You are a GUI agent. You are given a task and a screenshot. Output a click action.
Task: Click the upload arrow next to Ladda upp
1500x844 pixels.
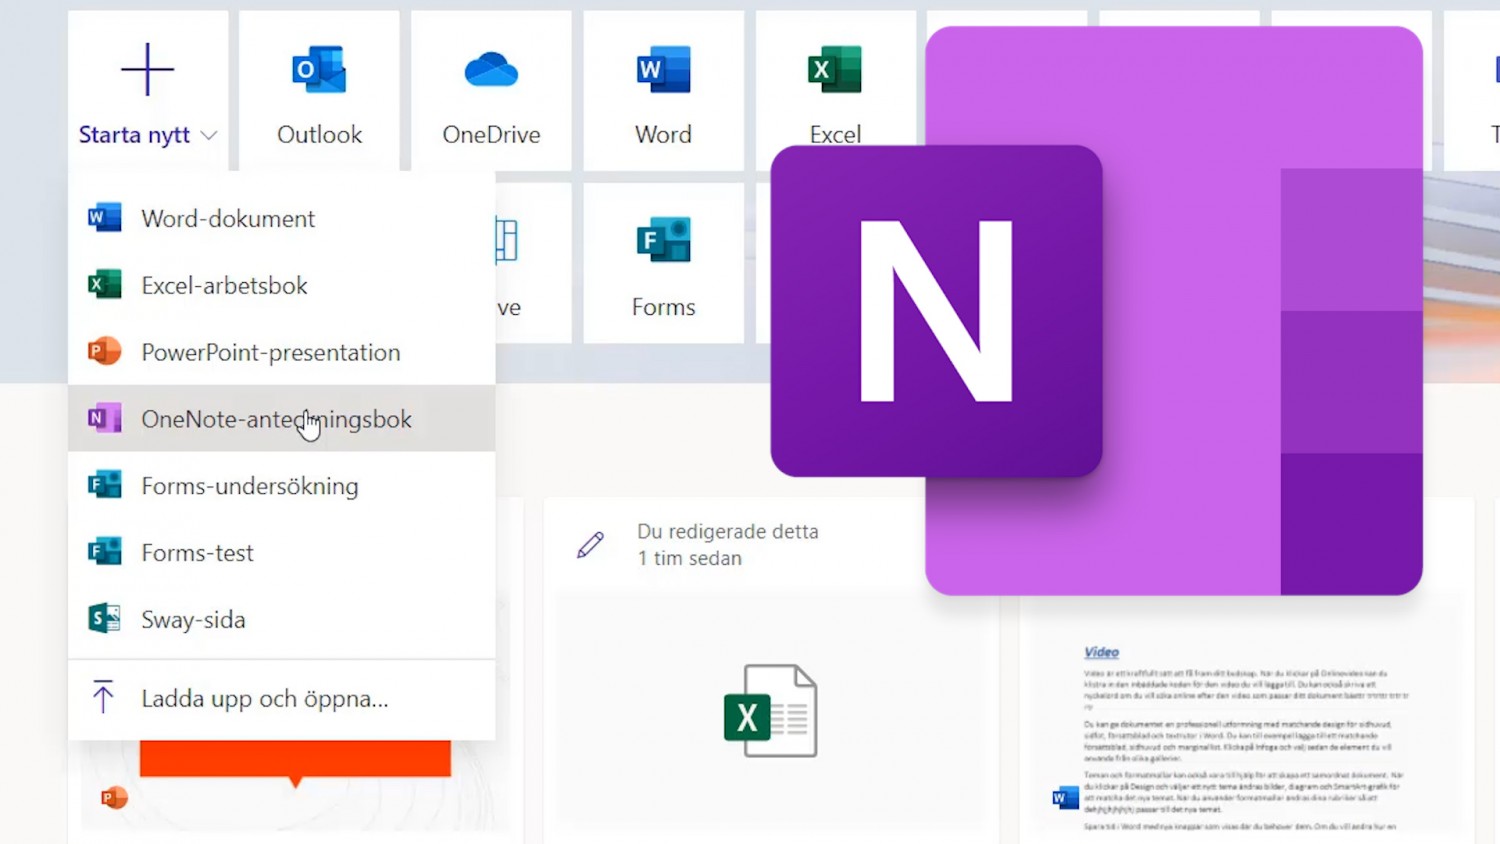[101, 698]
